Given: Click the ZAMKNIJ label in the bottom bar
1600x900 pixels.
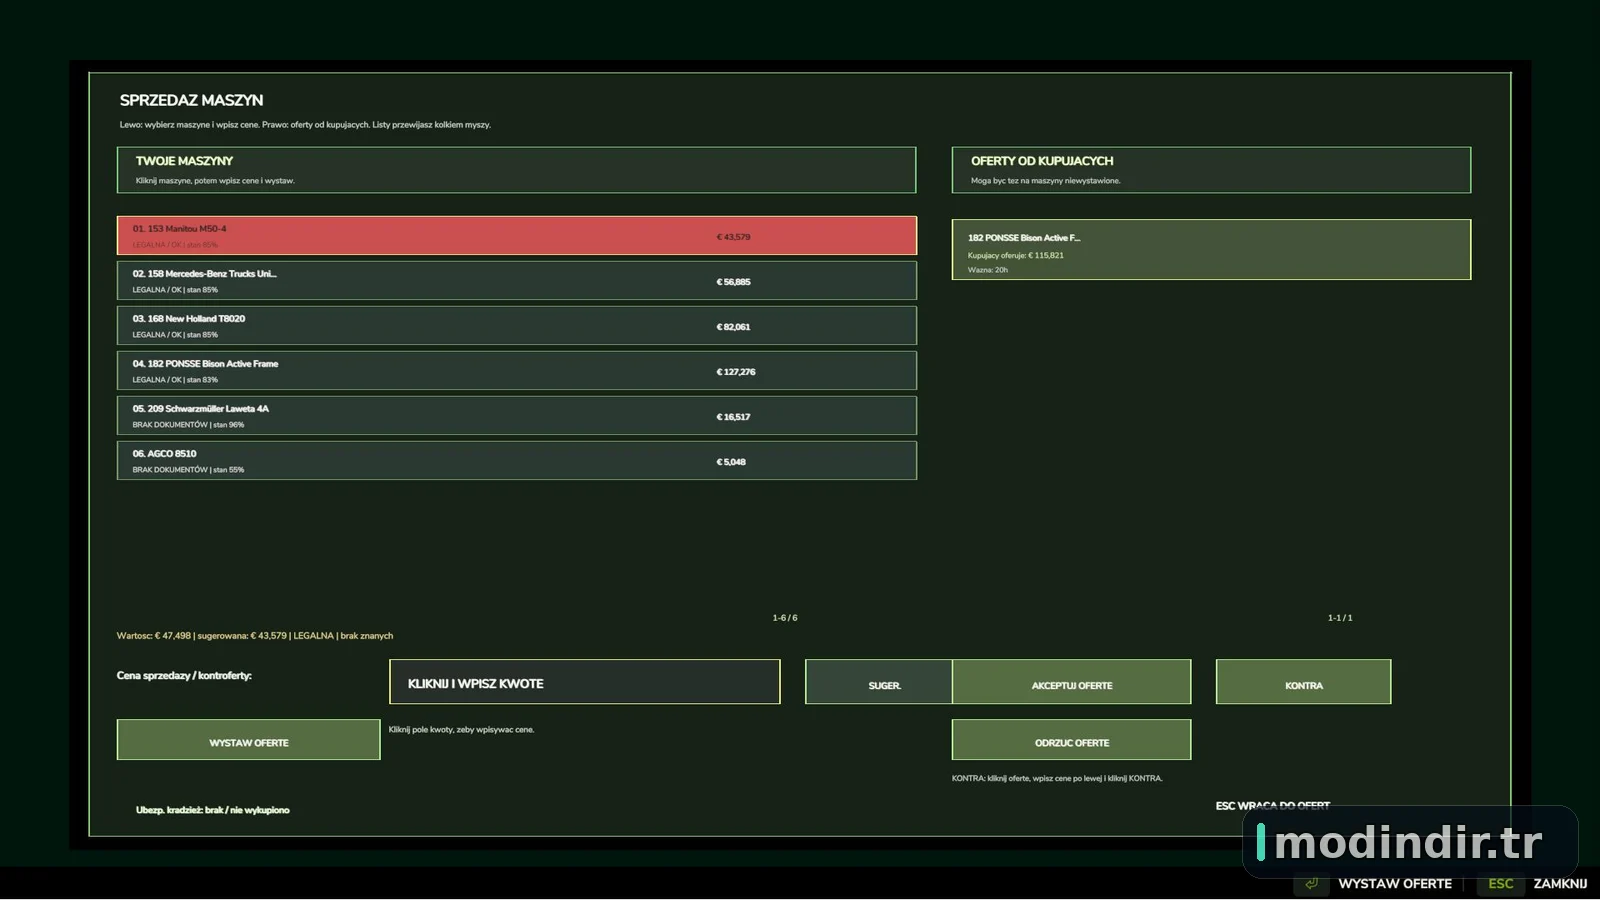Looking at the screenshot, I should 1560,884.
